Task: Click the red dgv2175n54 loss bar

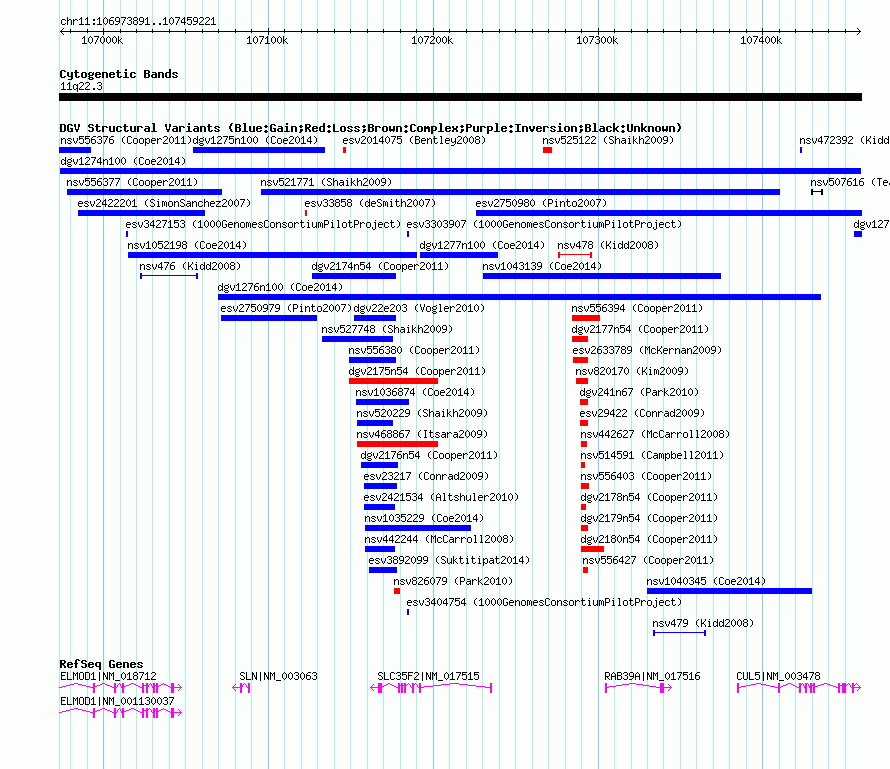Action: 393,381
